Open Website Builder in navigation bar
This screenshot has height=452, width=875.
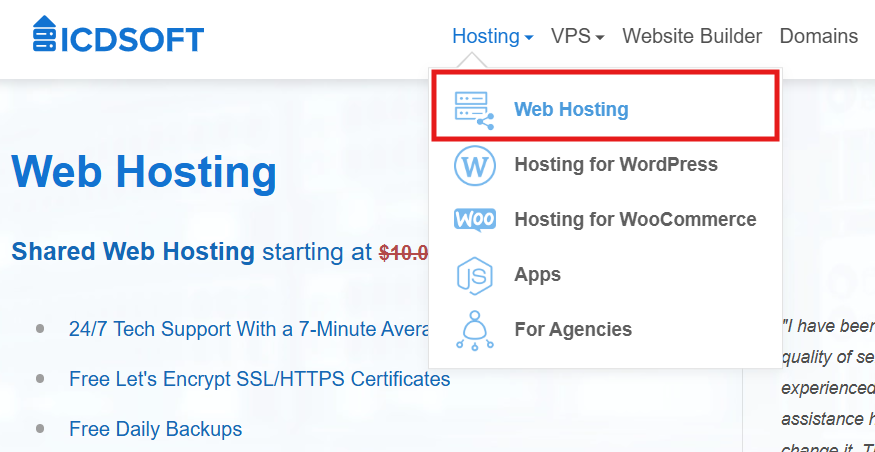[x=692, y=36]
